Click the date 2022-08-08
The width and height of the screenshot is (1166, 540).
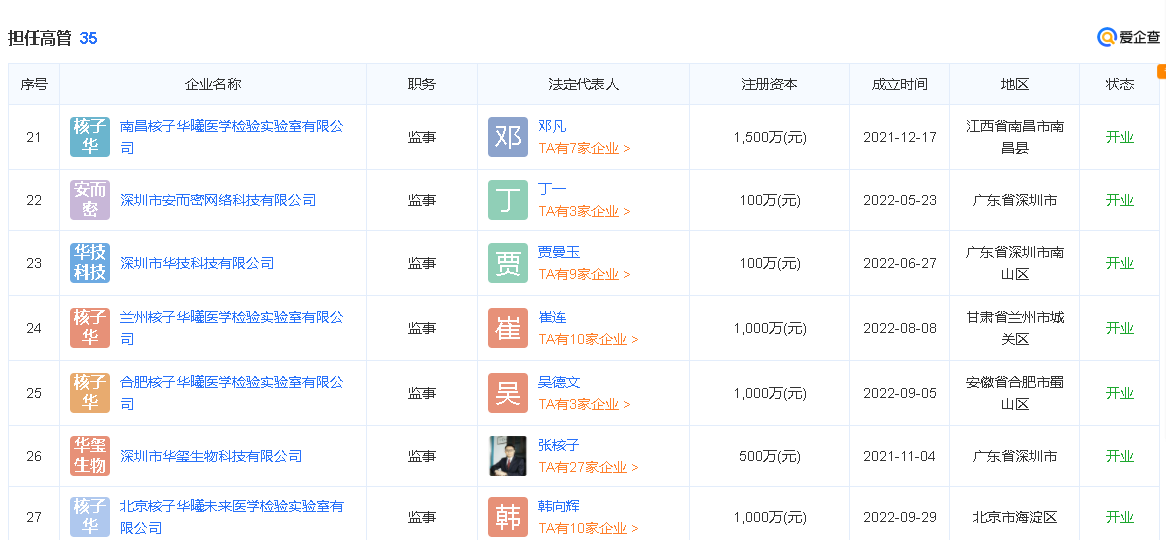coord(900,328)
